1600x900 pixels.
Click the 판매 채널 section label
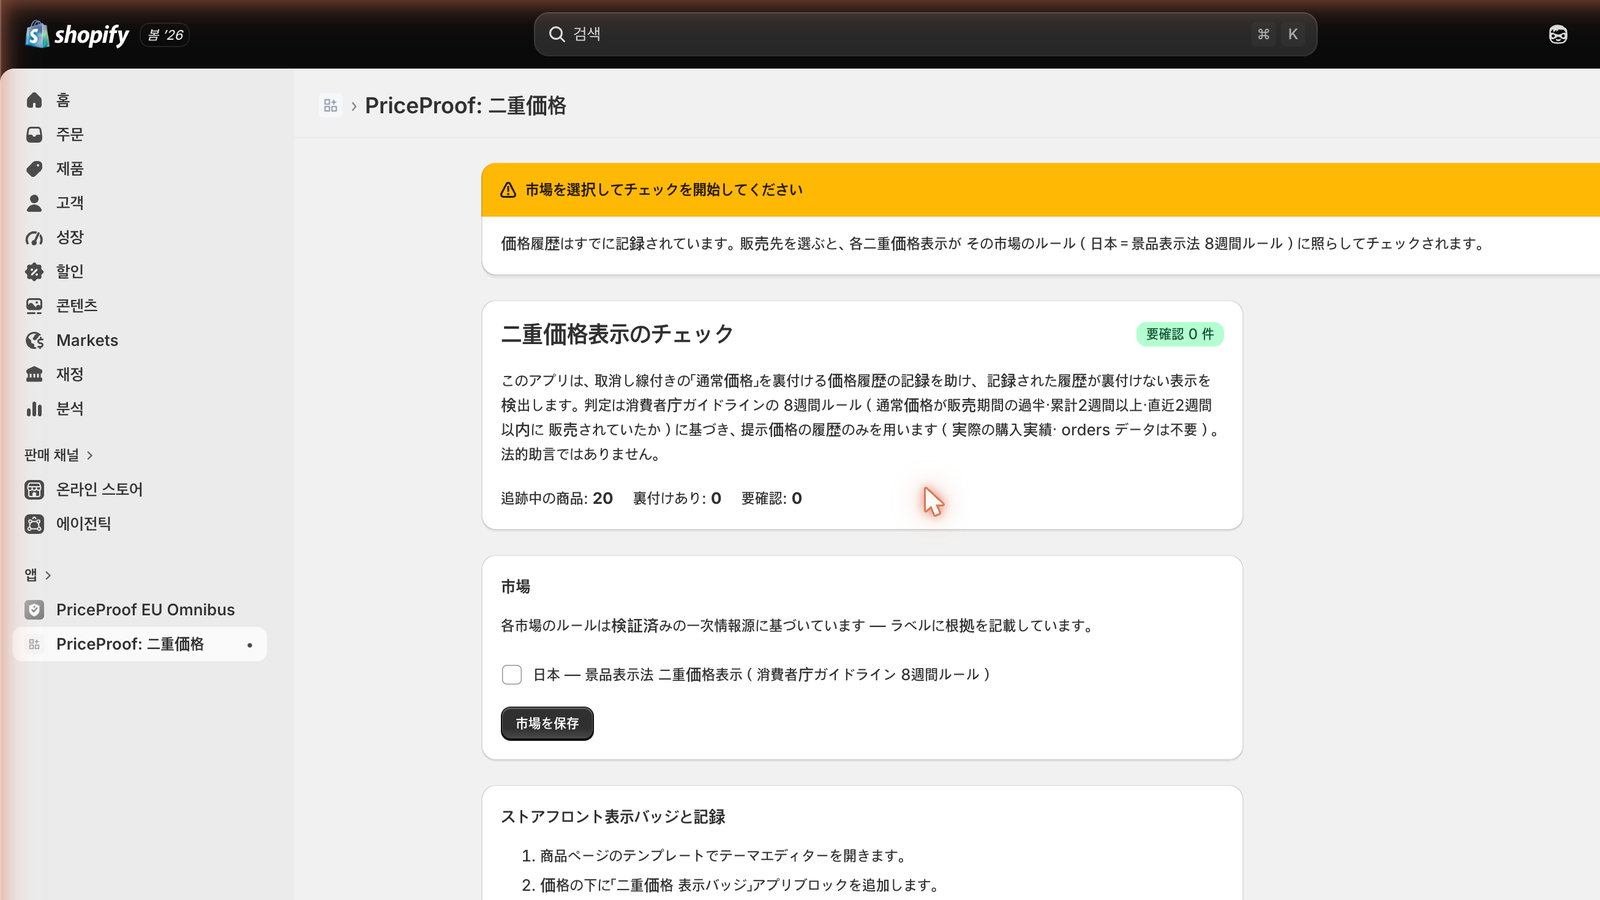click(x=52, y=455)
